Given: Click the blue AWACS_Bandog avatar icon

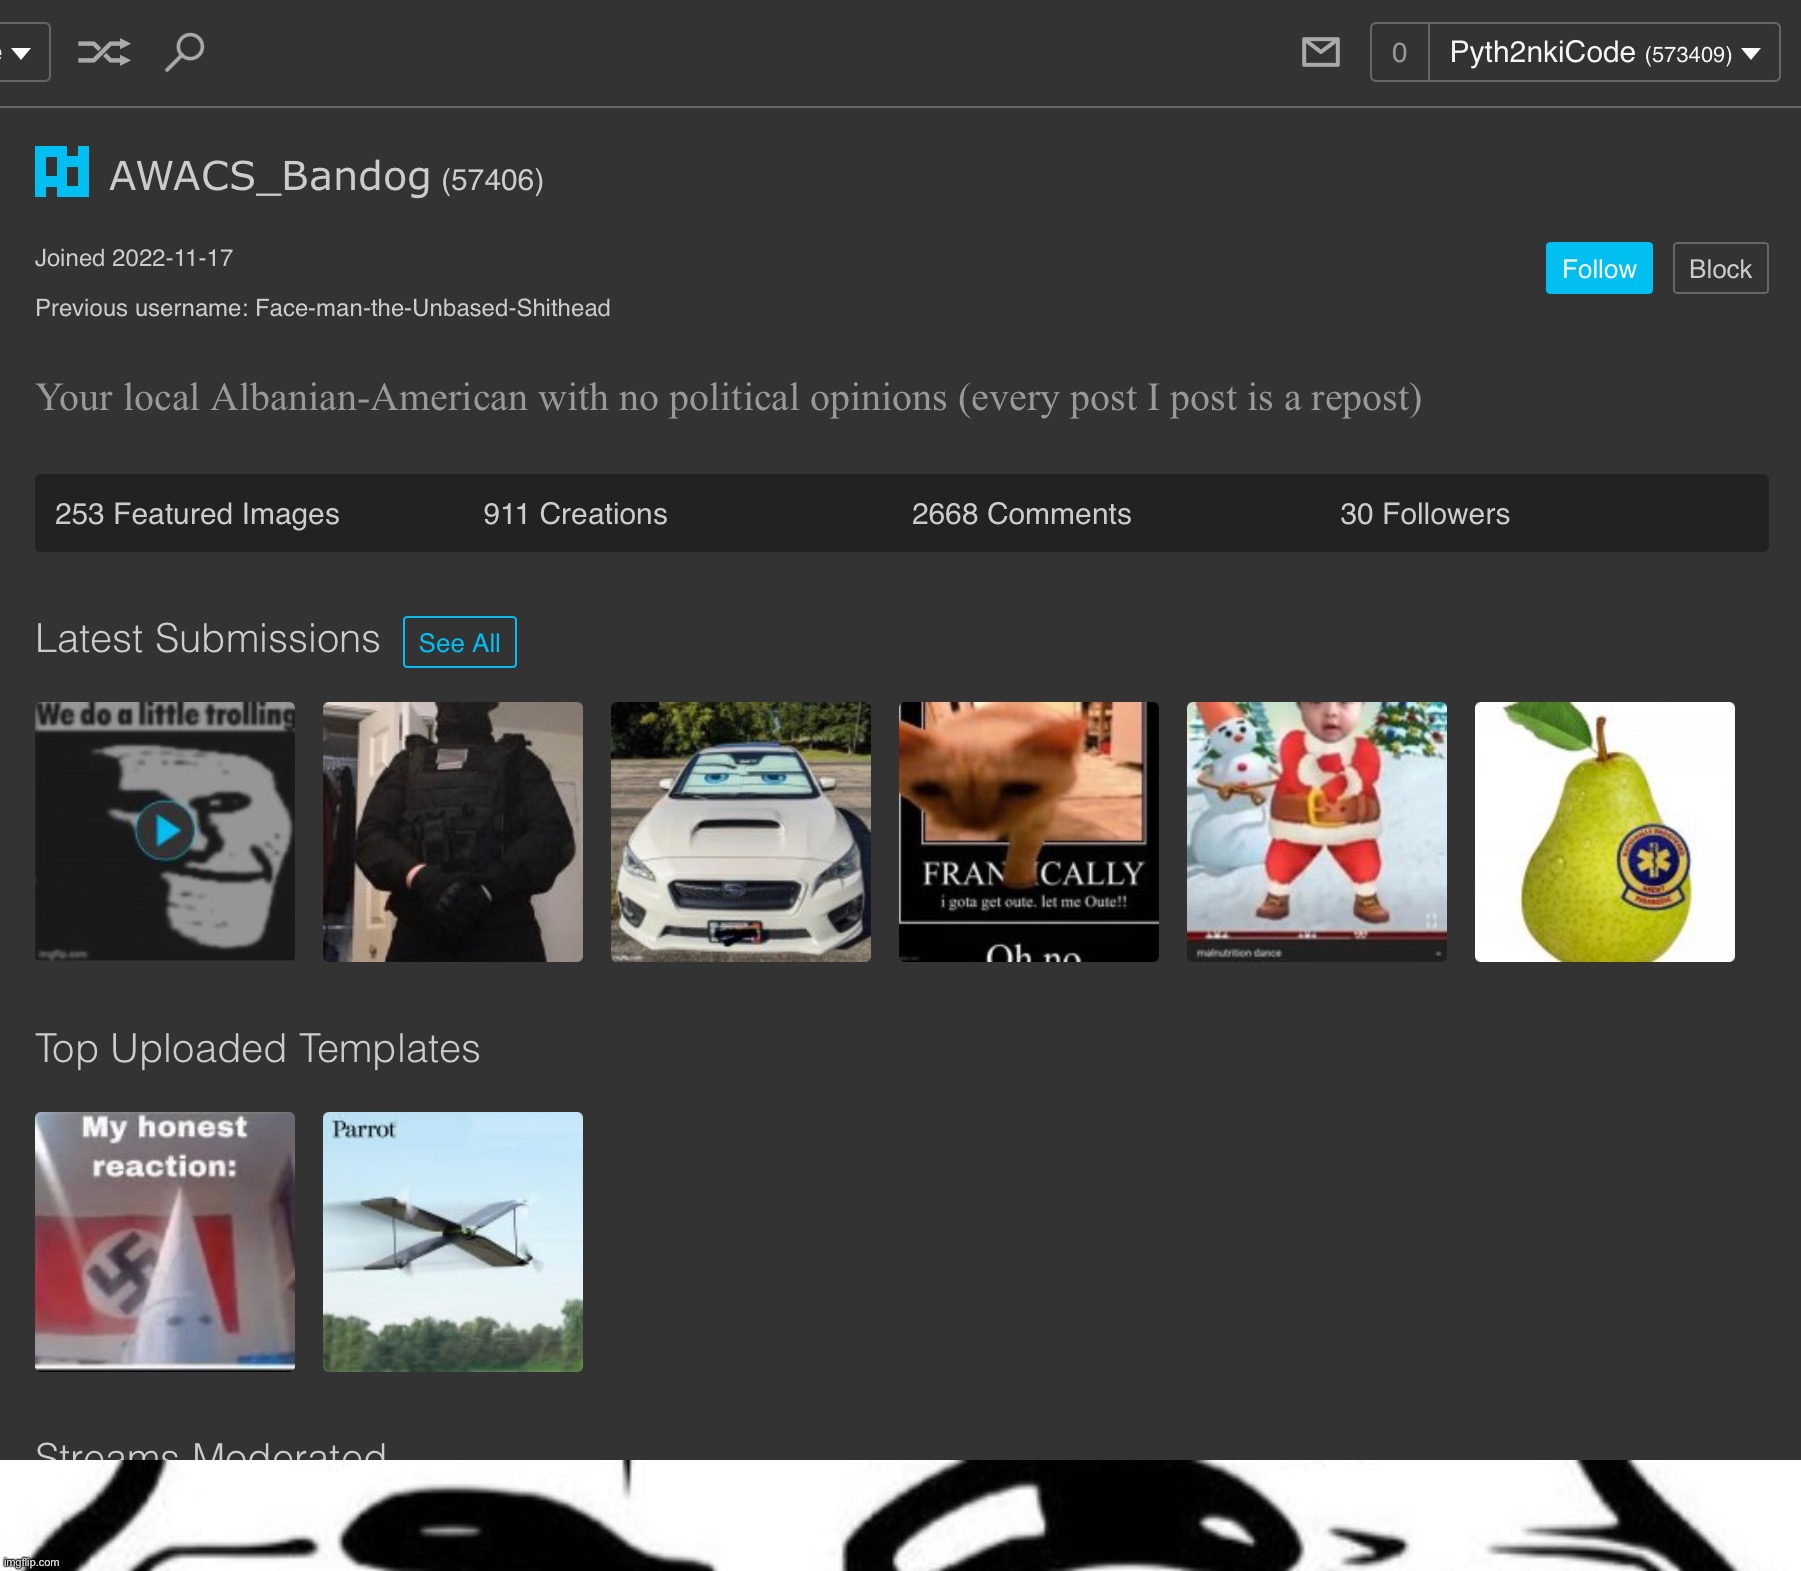Looking at the screenshot, I should pos(62,172).
